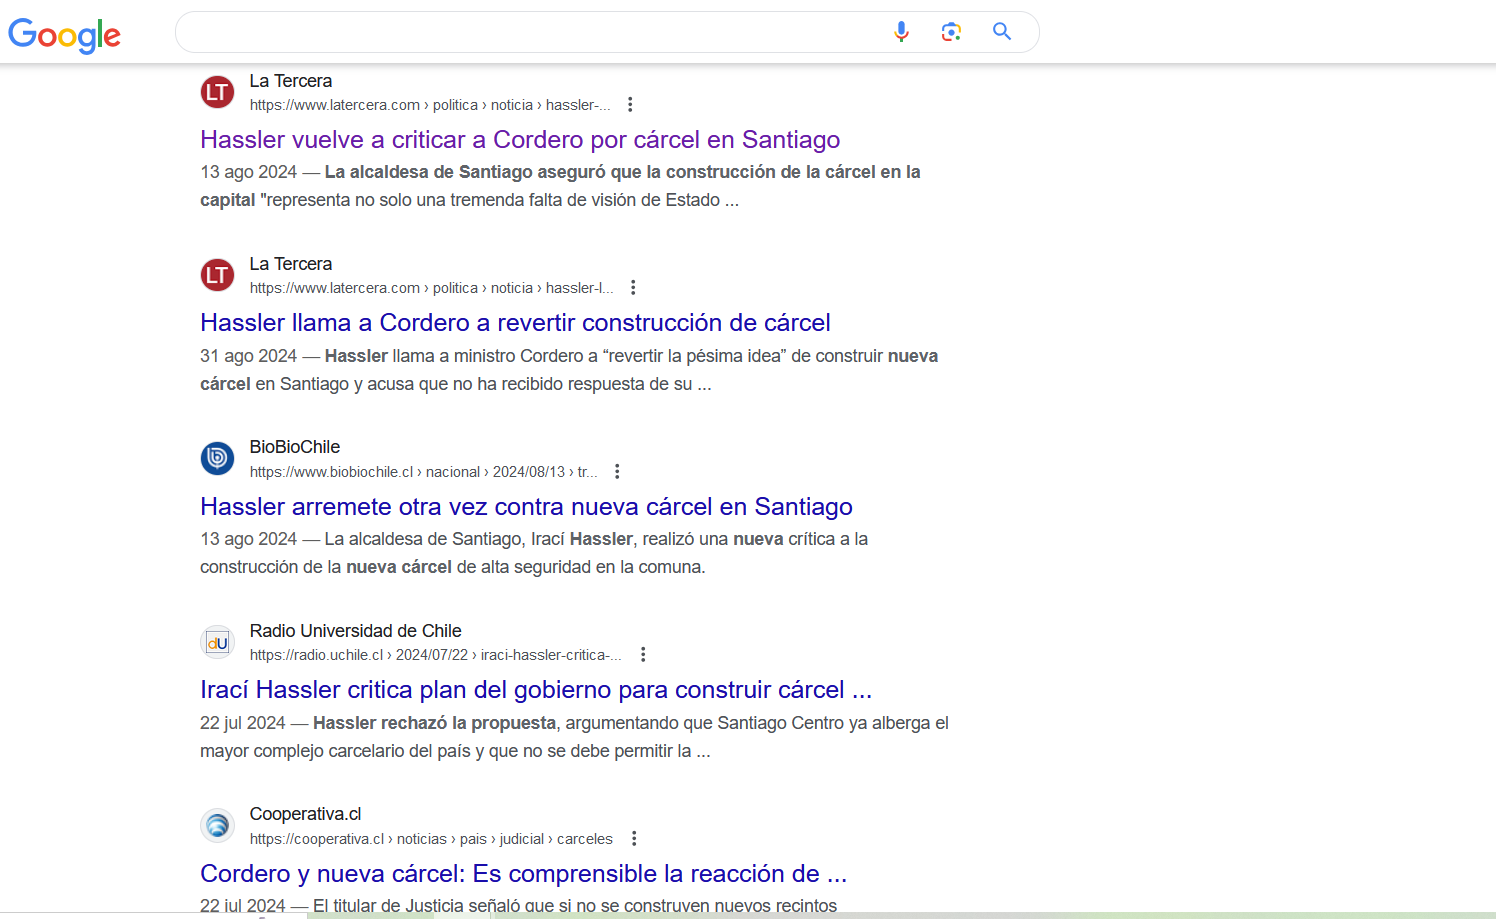Click 'Cooperativa.cl' source name

click(x=305, y=814)
